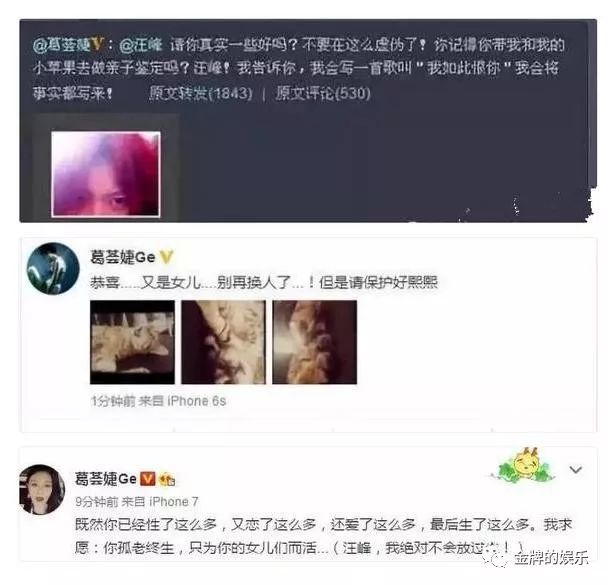
Task: Click the gold V badge in the dark top post
Action: click(x=97, y=45)
